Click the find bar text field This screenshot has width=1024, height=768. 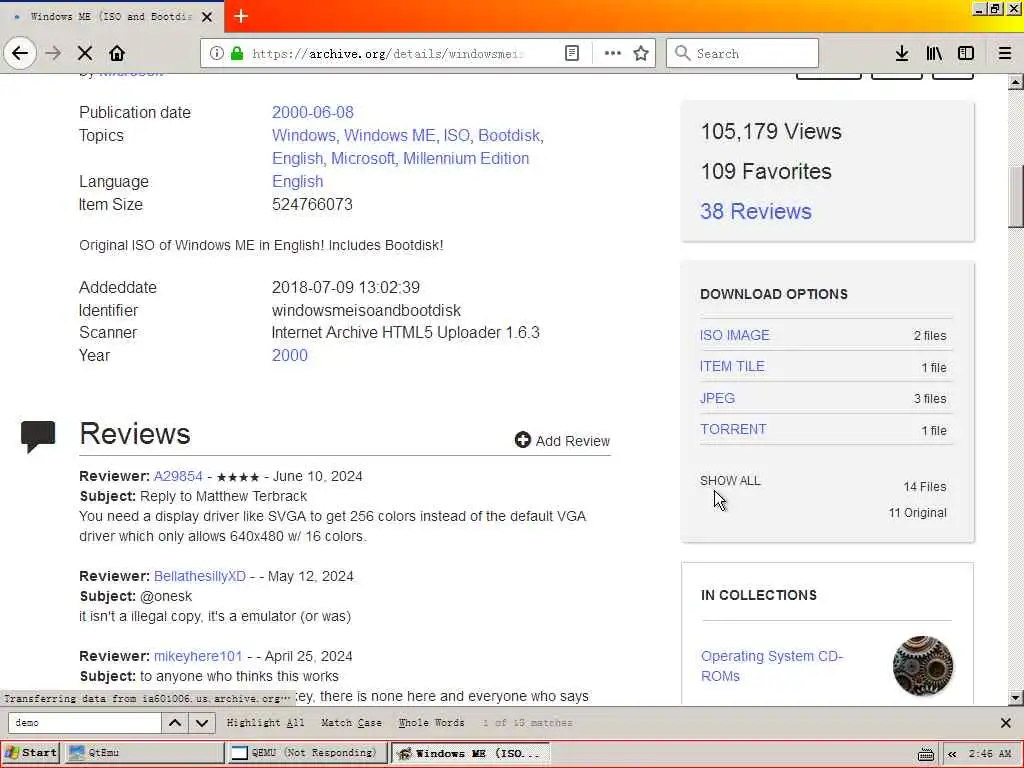click(84, 723)
